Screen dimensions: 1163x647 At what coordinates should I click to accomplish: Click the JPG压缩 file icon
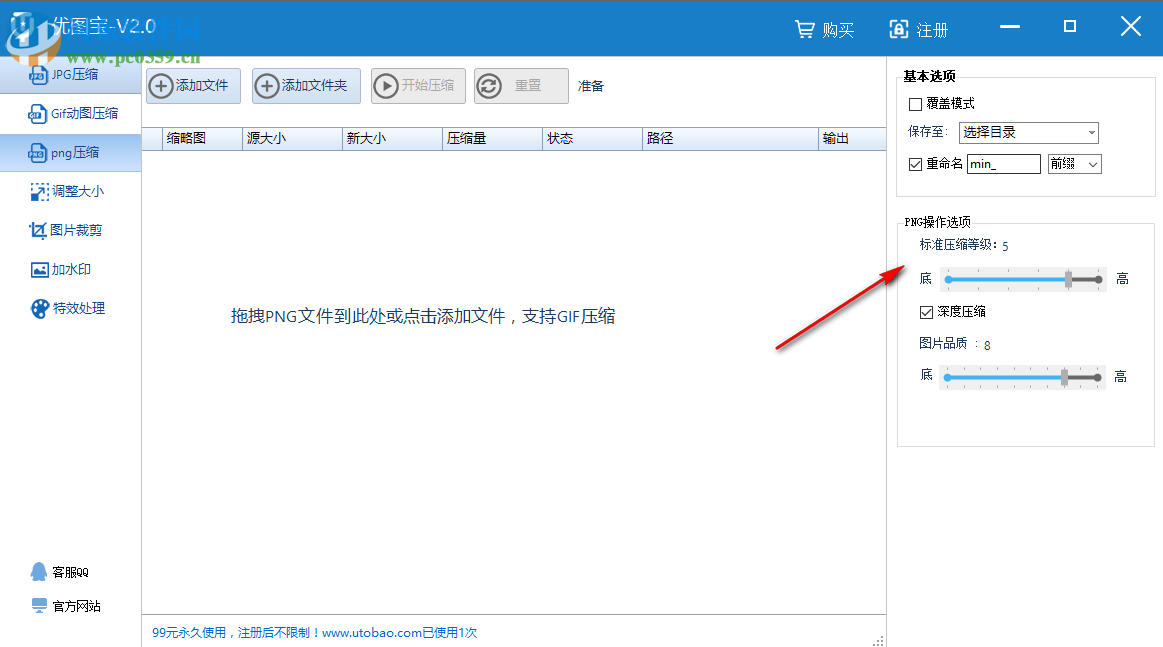tap(38, 75)
